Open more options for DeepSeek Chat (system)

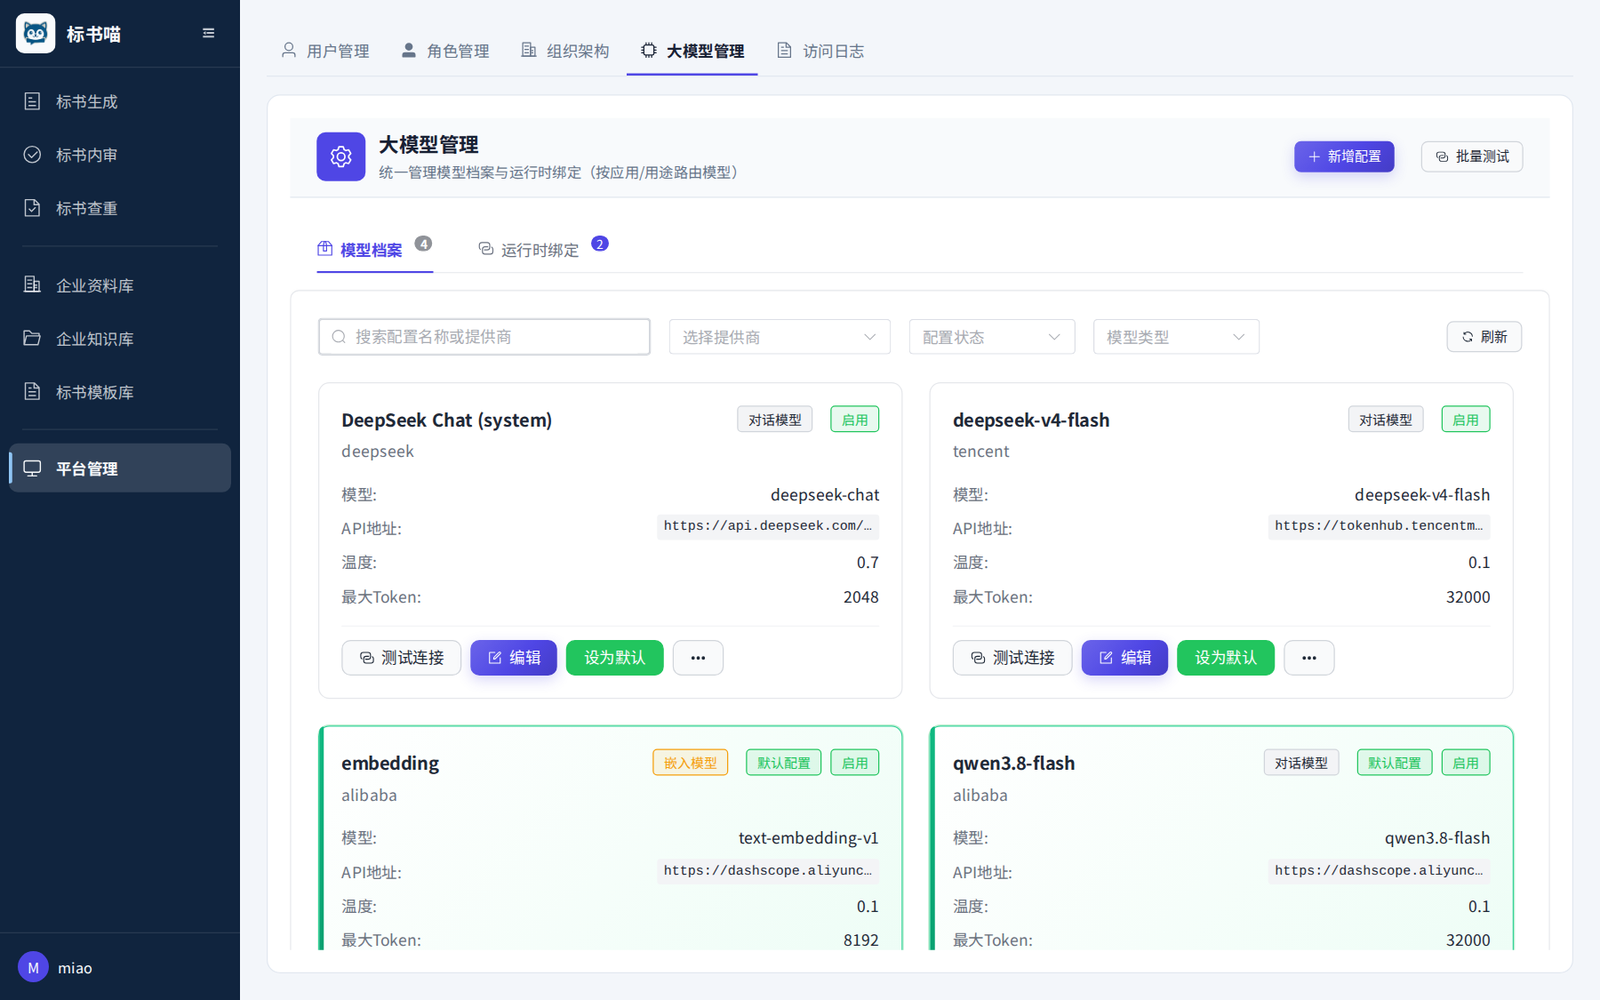pyautogui.click(x=698, y=658)
